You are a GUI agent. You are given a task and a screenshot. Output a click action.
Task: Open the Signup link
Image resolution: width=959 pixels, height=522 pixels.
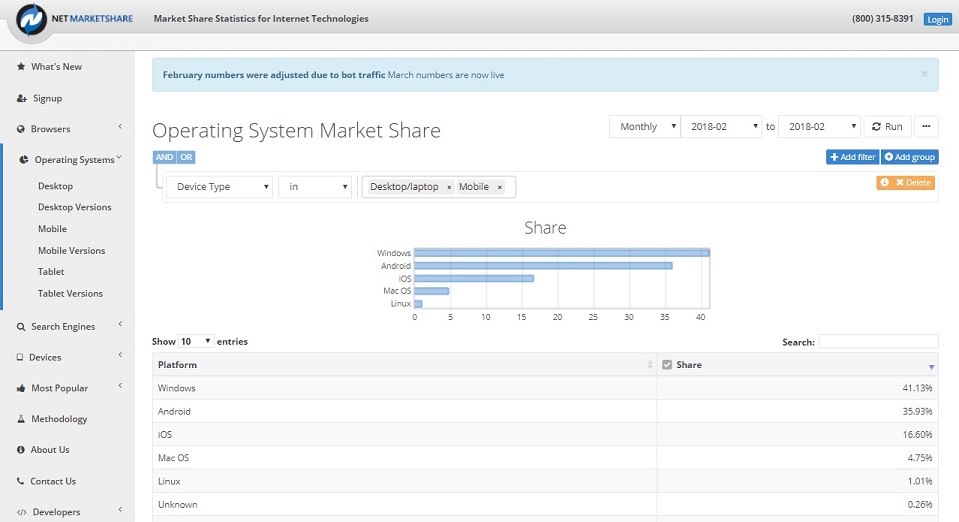[47, 99]
